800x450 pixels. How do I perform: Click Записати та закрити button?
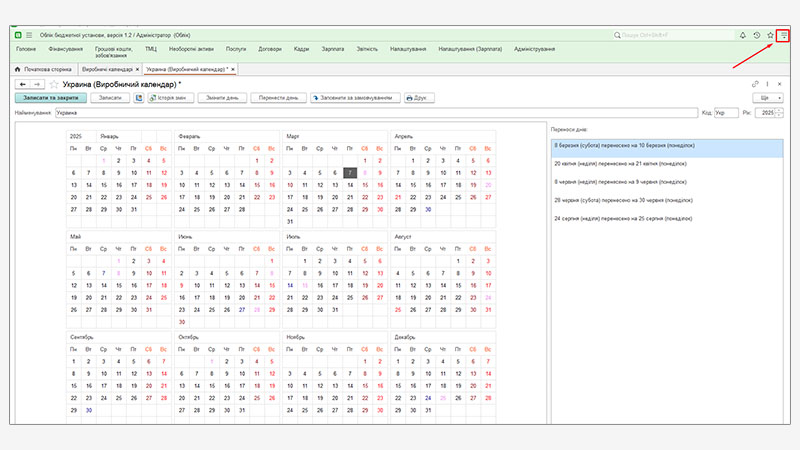(49, 98)
